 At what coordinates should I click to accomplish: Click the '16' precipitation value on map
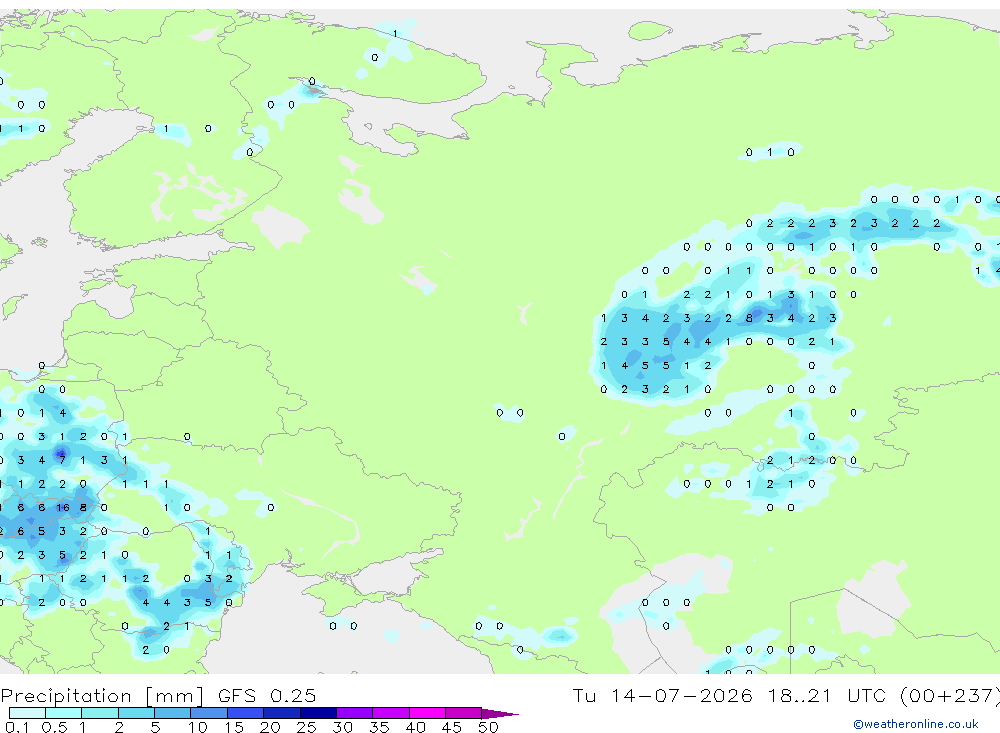click(x=62, y=508)
